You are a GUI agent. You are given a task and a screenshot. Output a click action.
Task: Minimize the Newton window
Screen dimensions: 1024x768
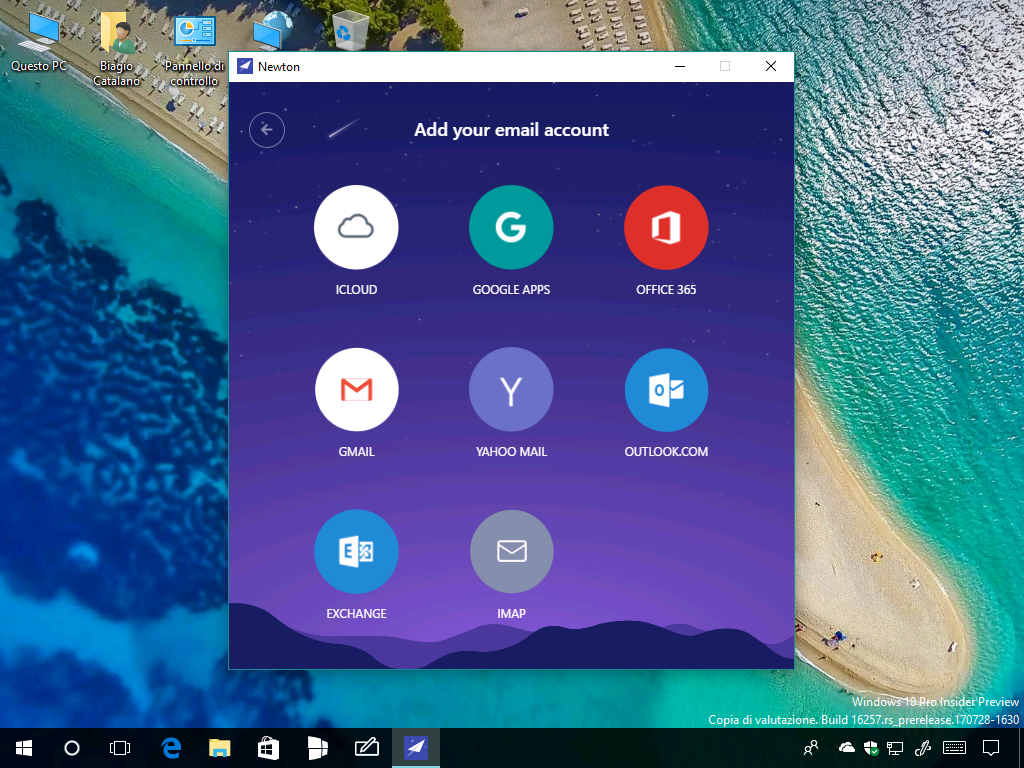pos(680,66)
